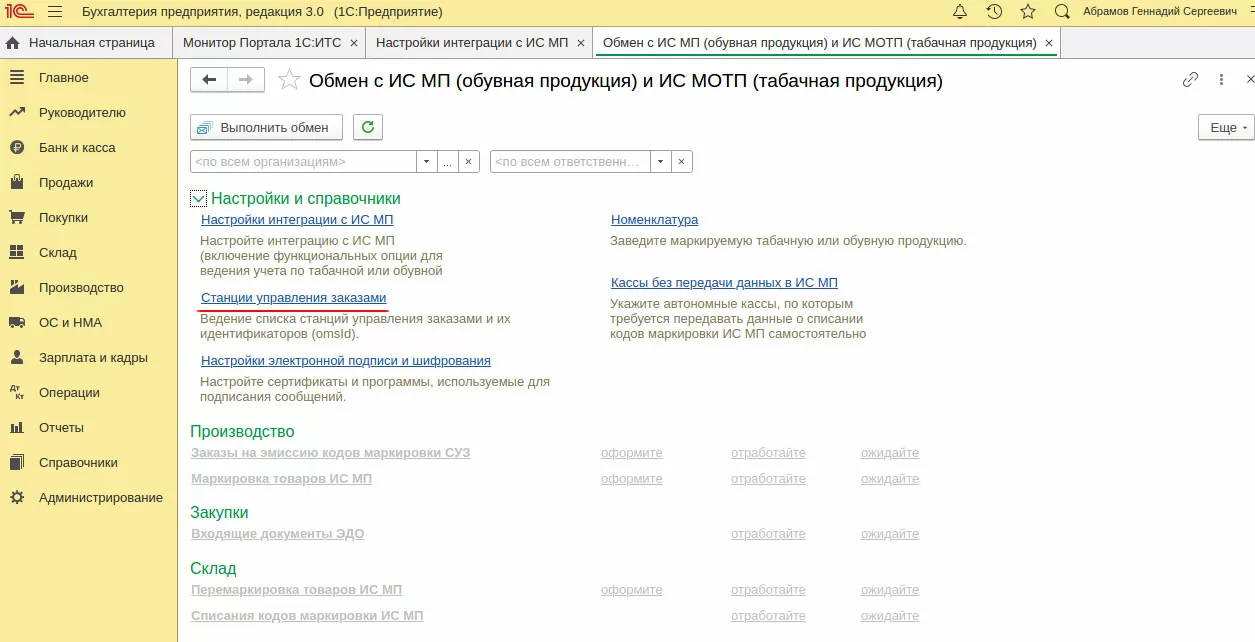
Task: Click ожидайте in Входящие документы ЭДО row
Action: pyautogui.click(x=890, y=534)
